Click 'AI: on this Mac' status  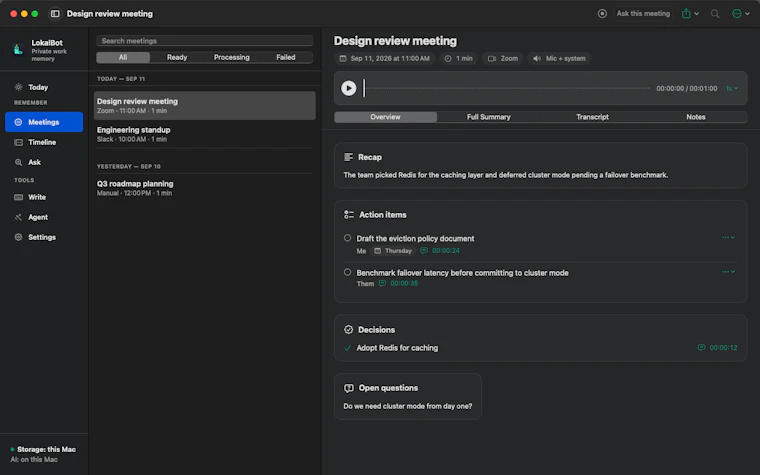(34, 459)
